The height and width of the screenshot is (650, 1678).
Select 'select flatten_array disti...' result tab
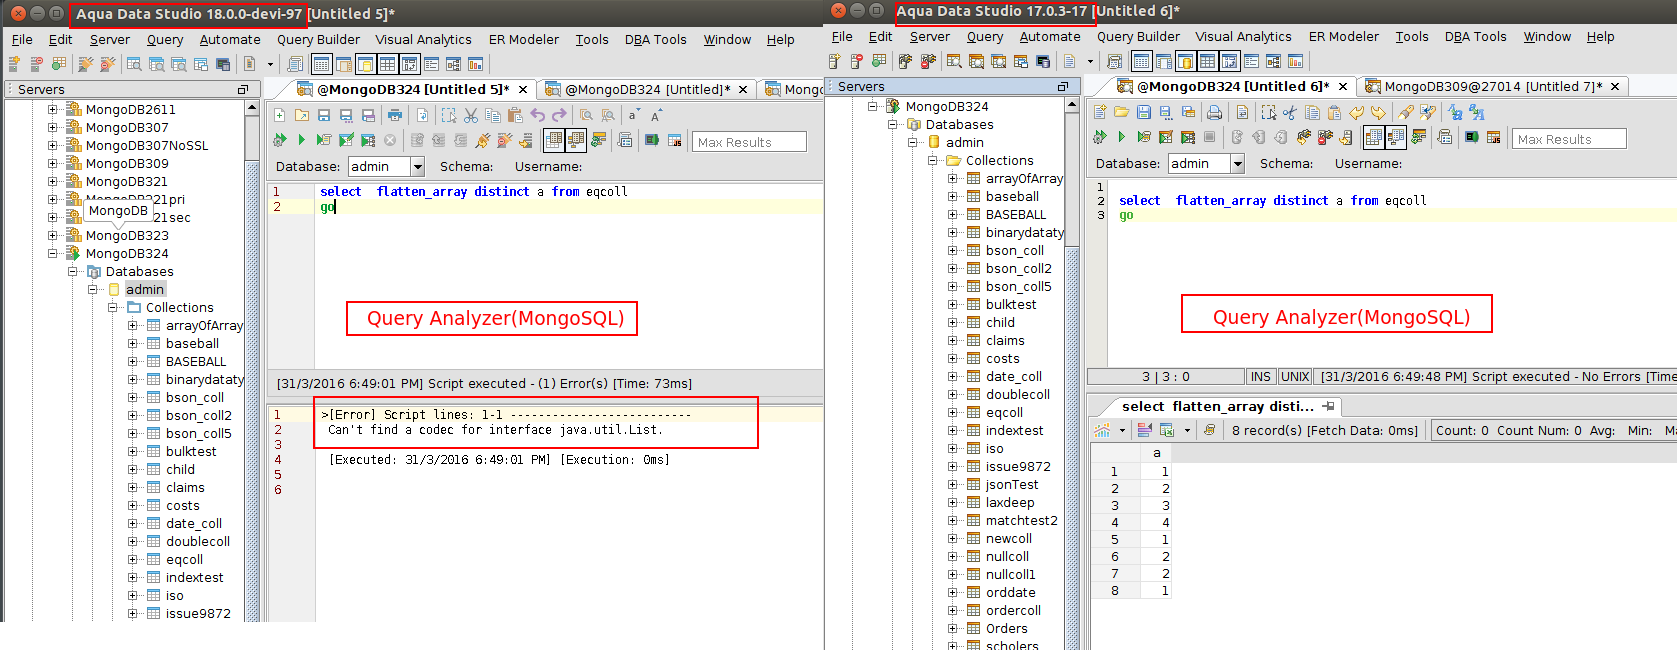click(x=1217, y=407)
